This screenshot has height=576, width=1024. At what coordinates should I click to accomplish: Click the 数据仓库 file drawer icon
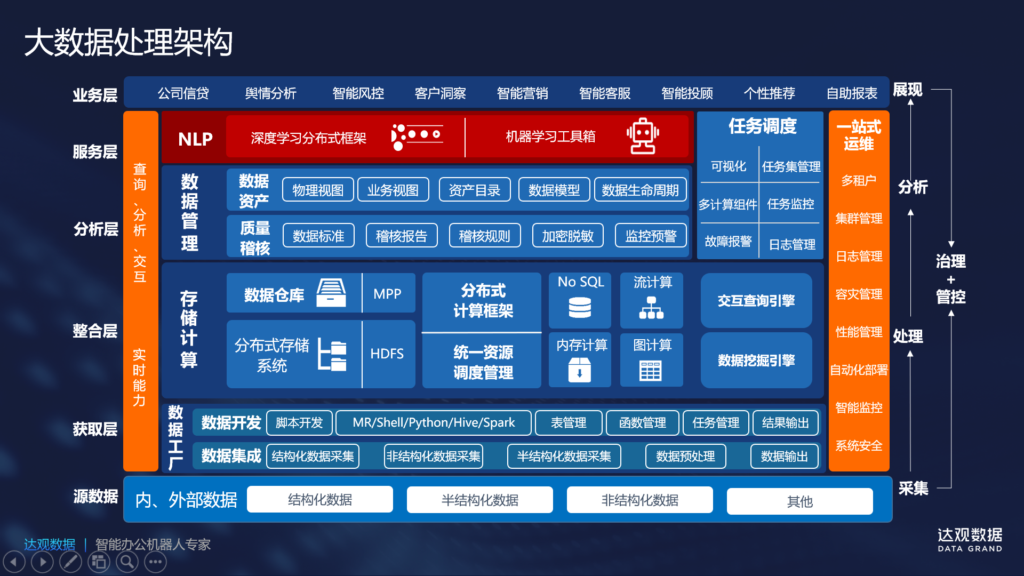tap(331, 294)
